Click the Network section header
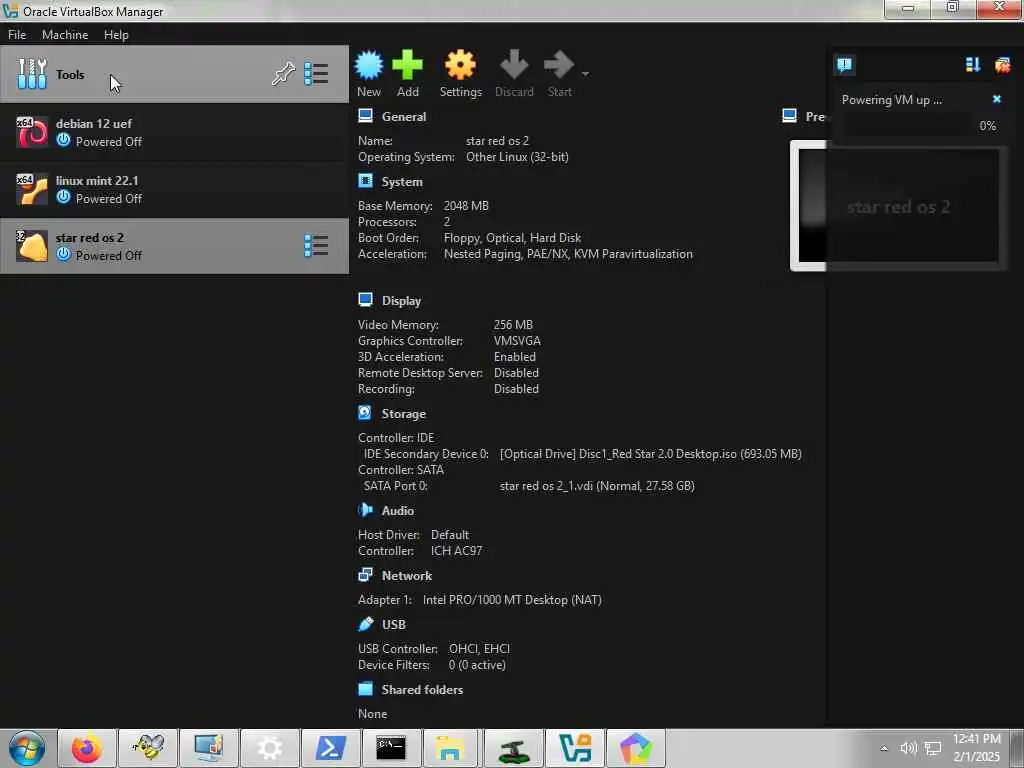Screen dimensions: 1024x768 coord(407,576)
